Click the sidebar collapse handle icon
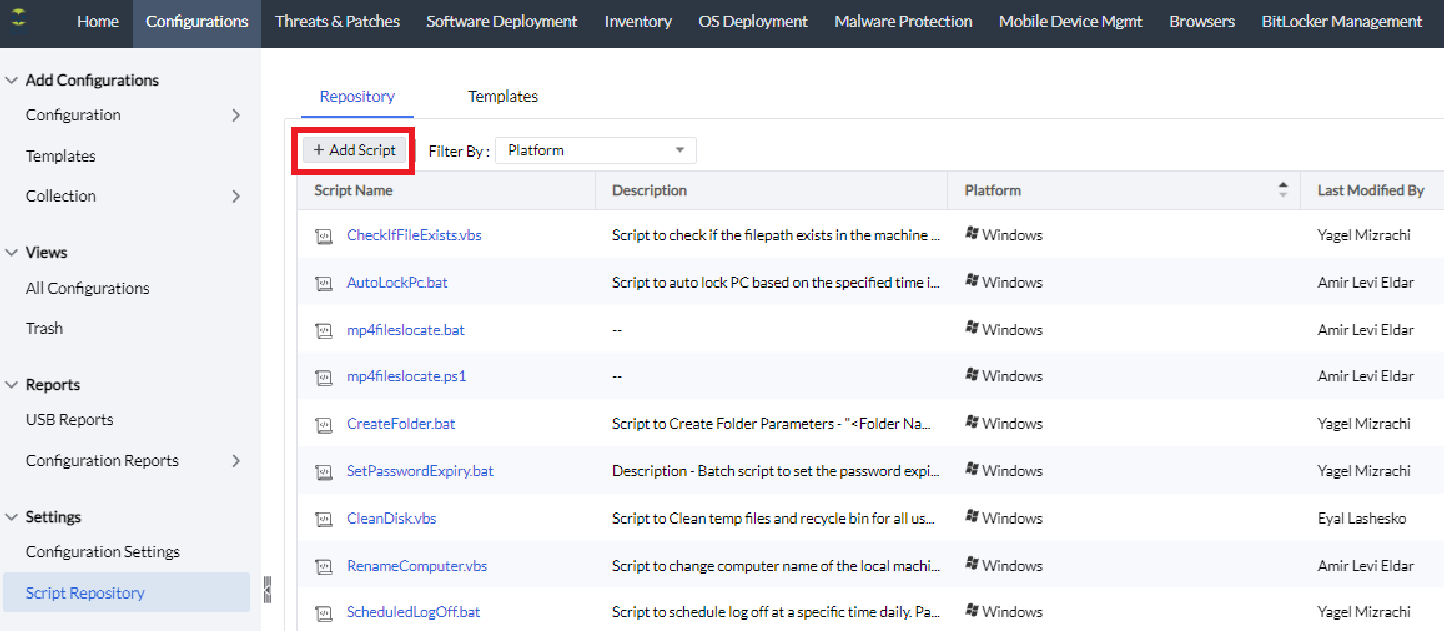Viewport: 1444px width, 631px height. pos(267,591)
